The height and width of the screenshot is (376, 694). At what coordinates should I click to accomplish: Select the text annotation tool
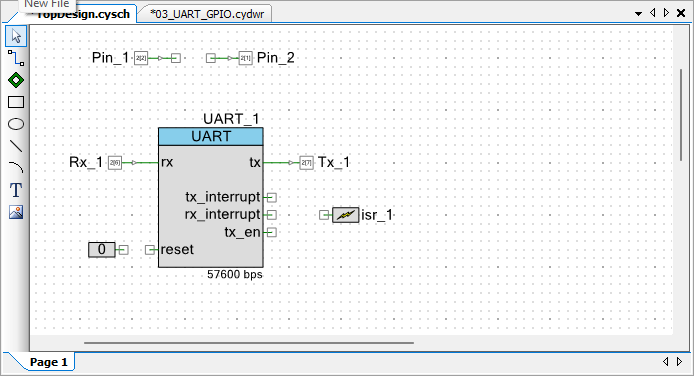pyautogui.click(x=16, y=190)
